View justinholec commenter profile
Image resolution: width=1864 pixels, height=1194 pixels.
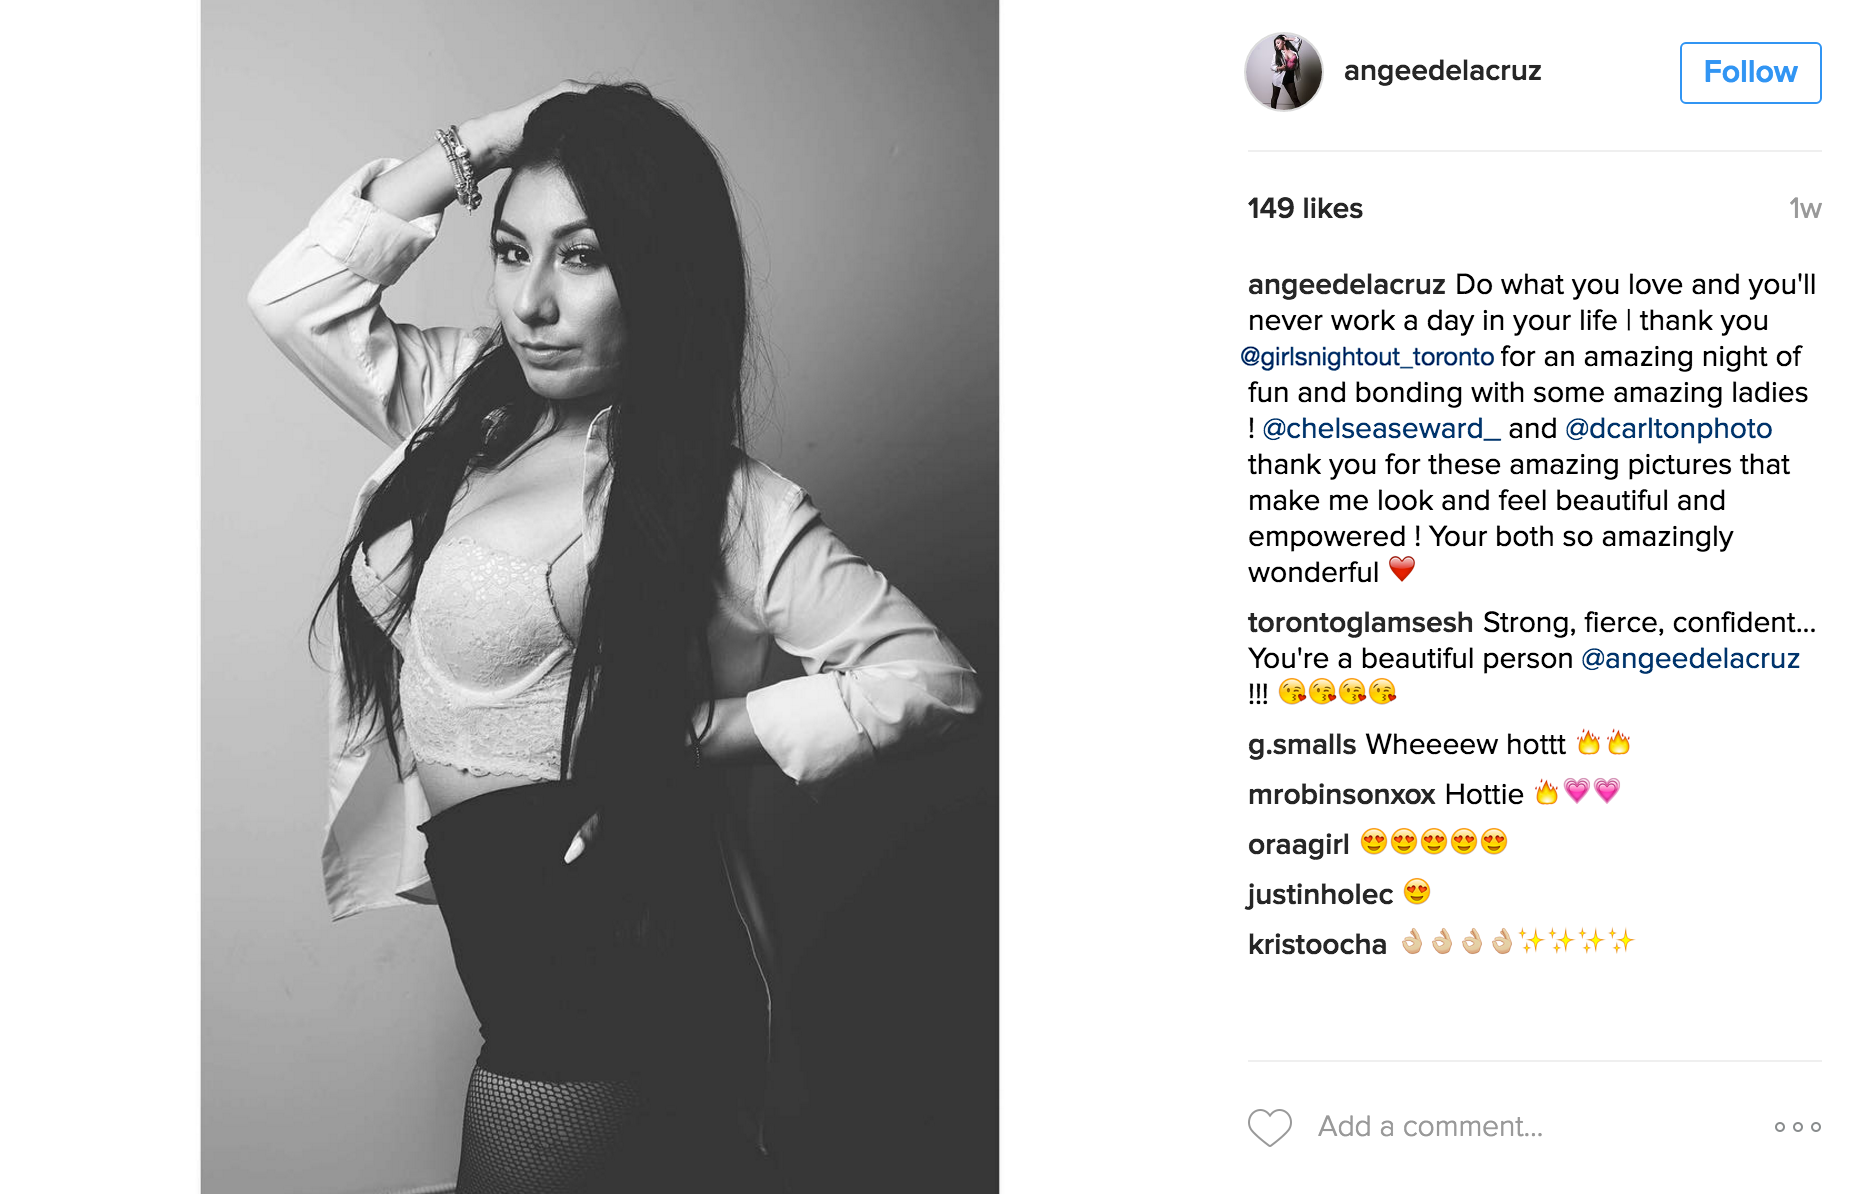[1320, 895]
